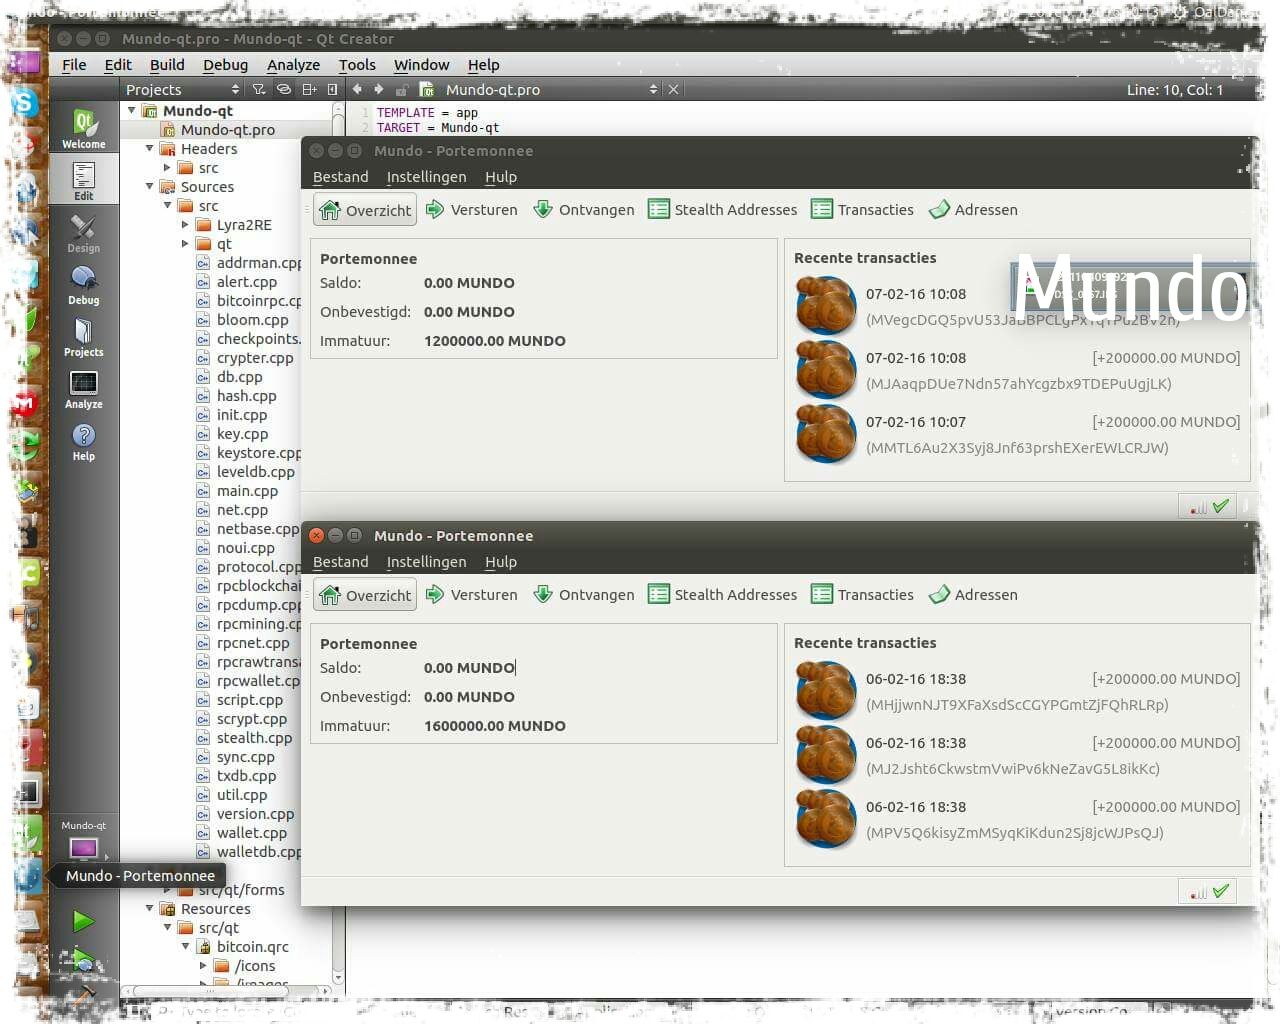Open the Analyze menu in Qt Creator
1280x1024 pixels.
point(293,64)
